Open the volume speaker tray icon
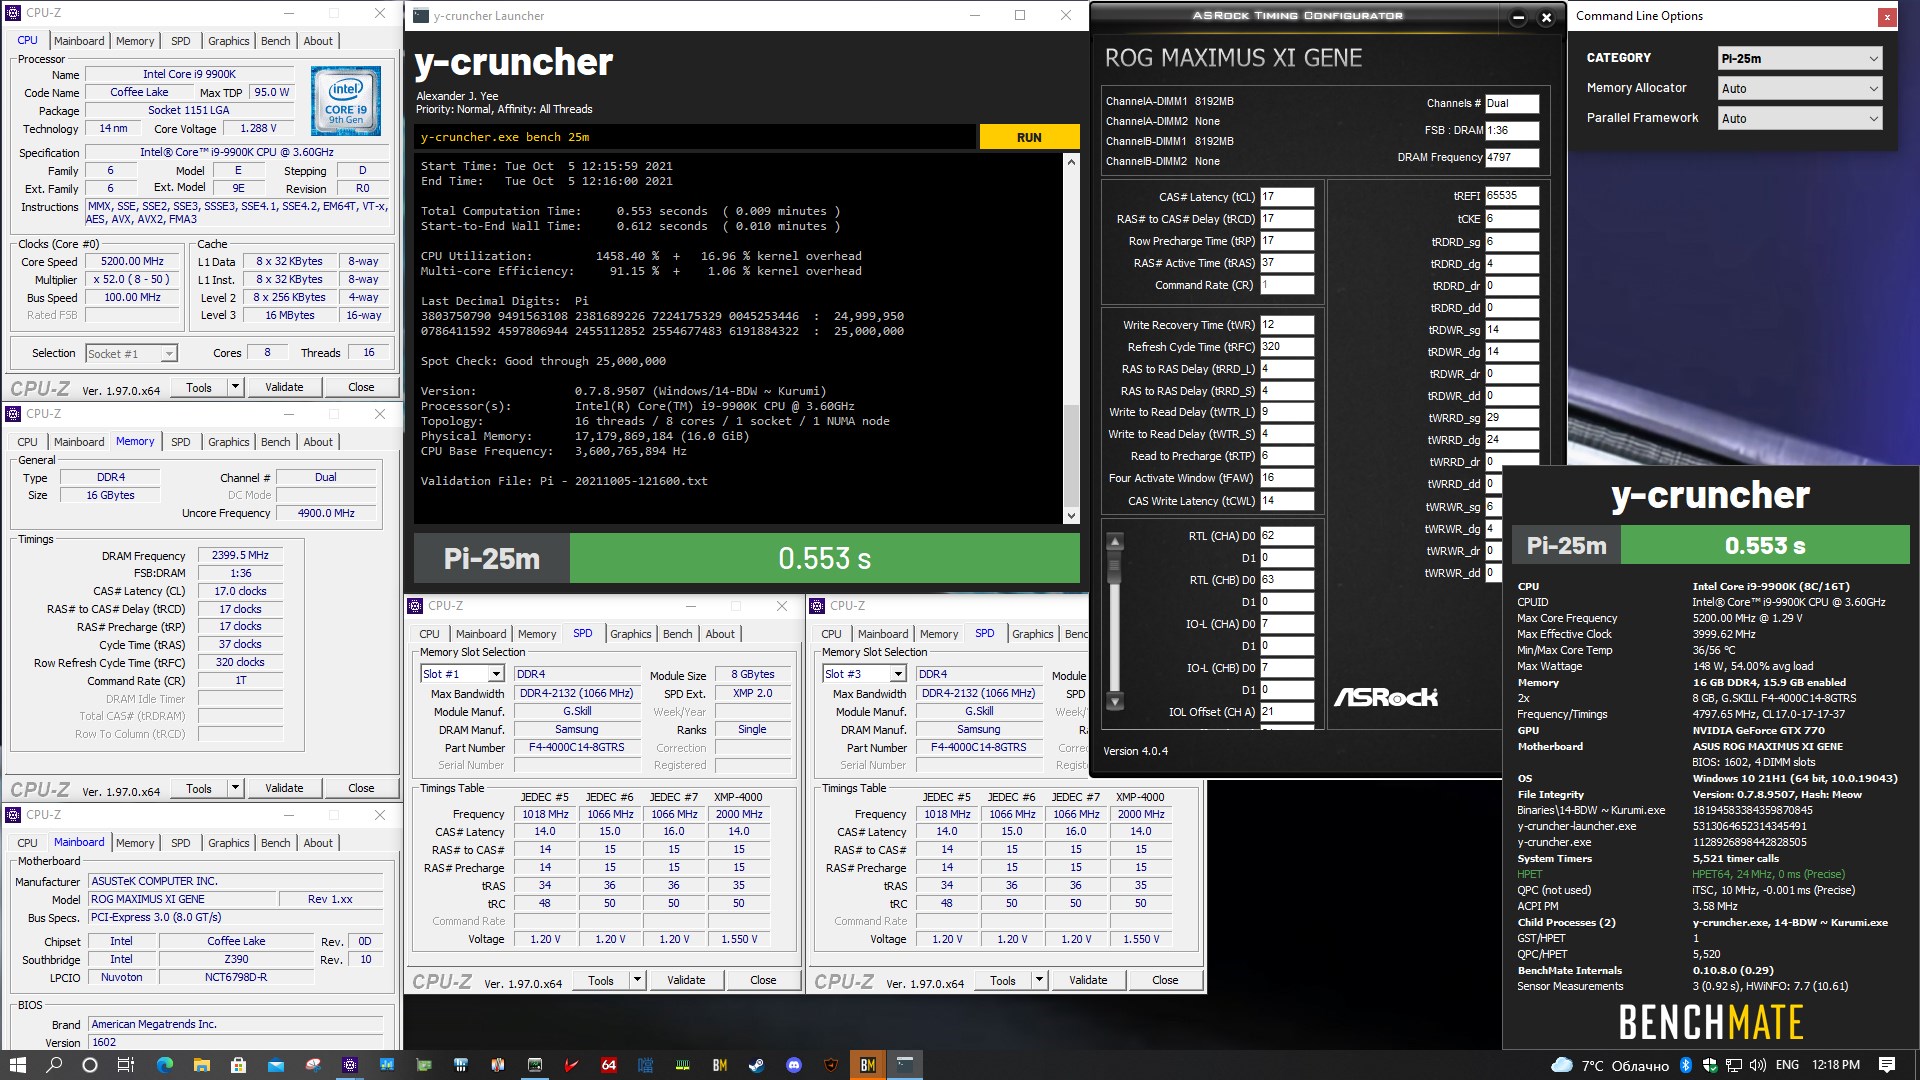The image size is (1920, 1080). (1758, 1065)
